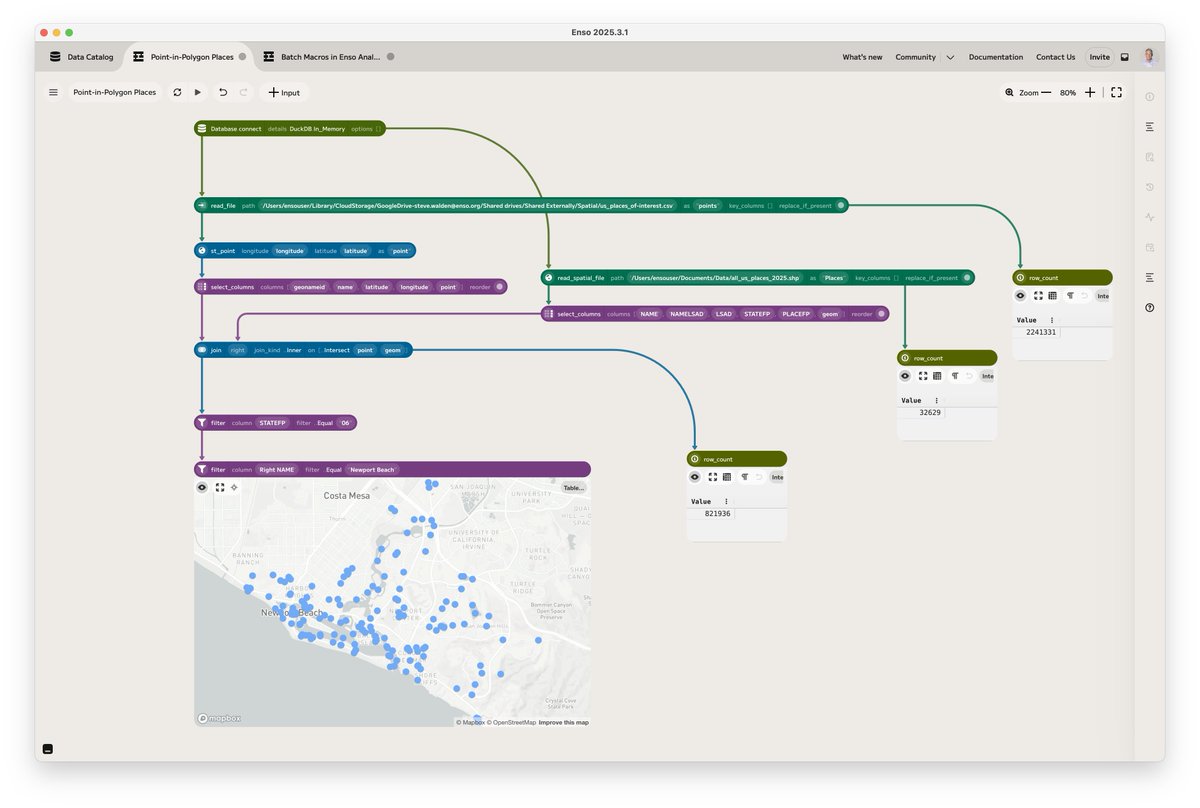Click the bottom-left console panel icon

pyautogui.click(x=47, y=748)
